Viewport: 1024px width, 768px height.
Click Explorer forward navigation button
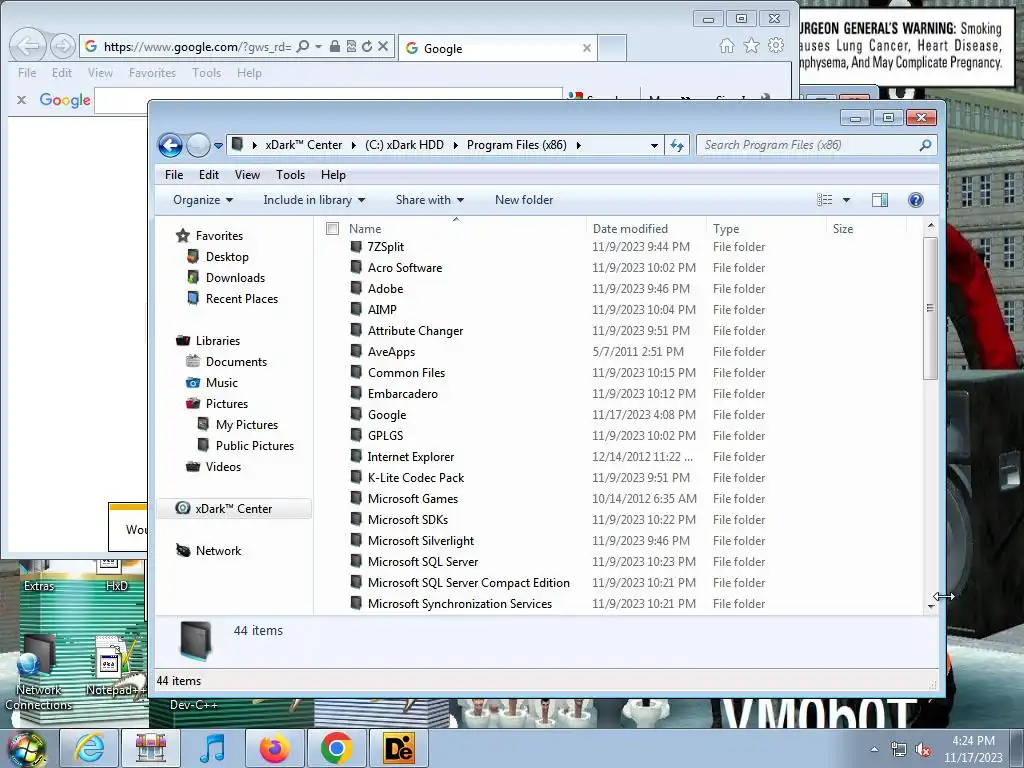coord(198,145)
